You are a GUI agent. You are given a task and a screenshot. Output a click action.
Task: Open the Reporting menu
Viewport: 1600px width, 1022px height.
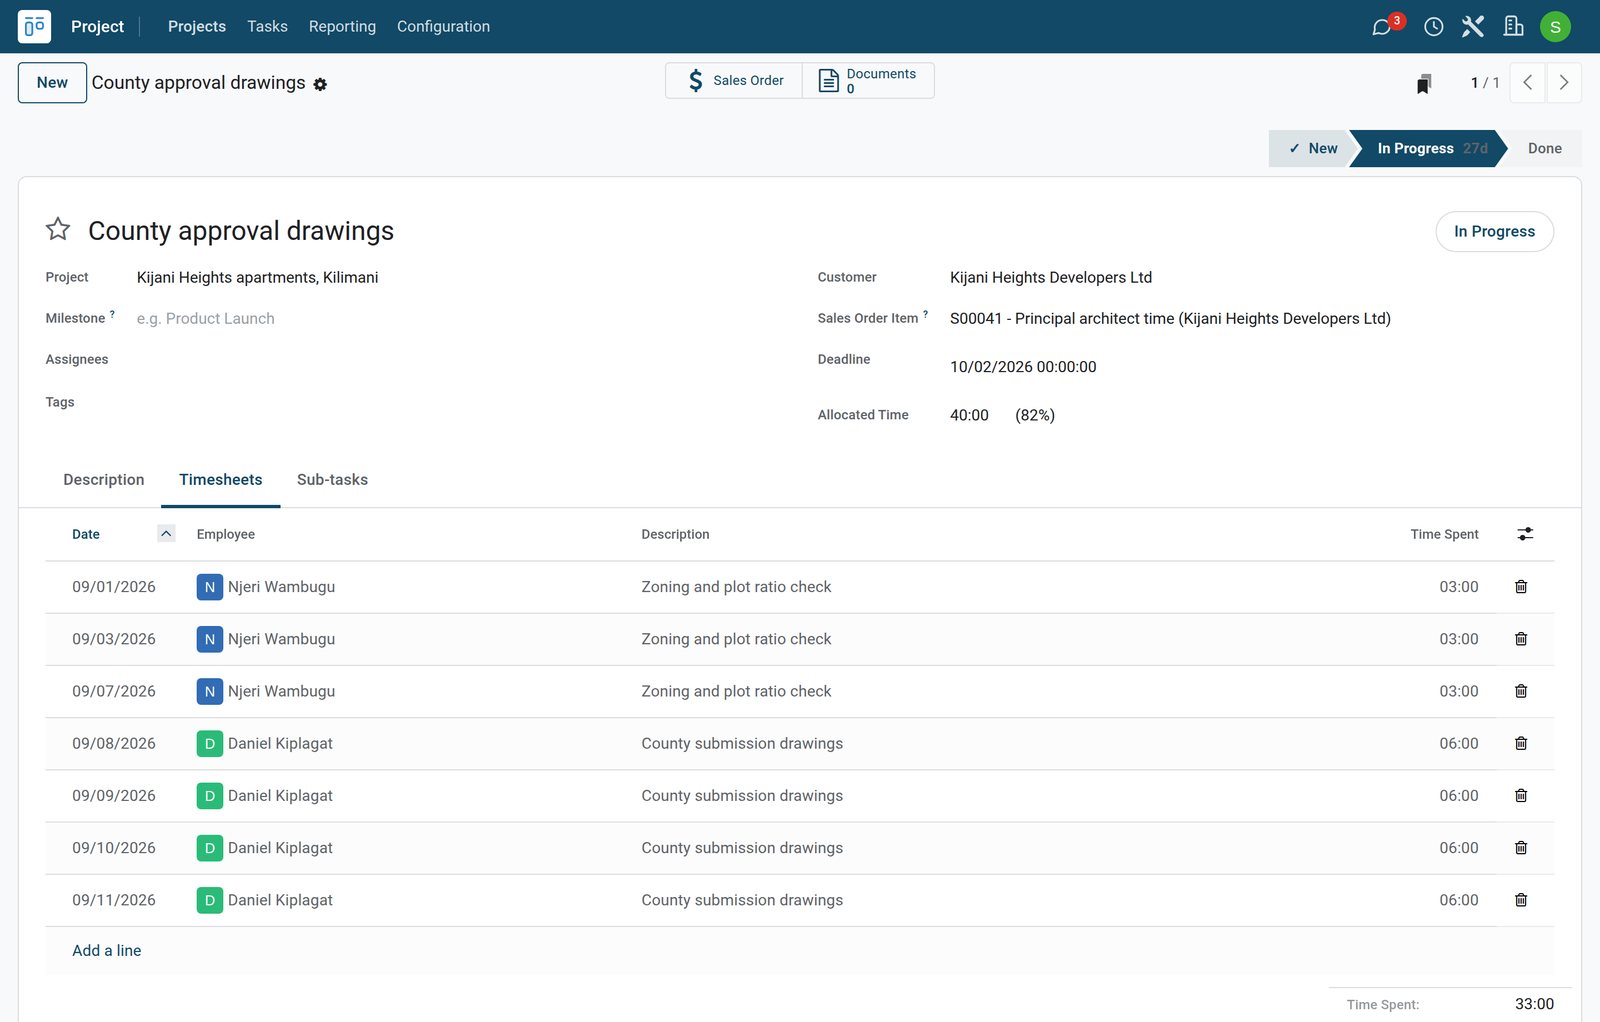point(342,27)
